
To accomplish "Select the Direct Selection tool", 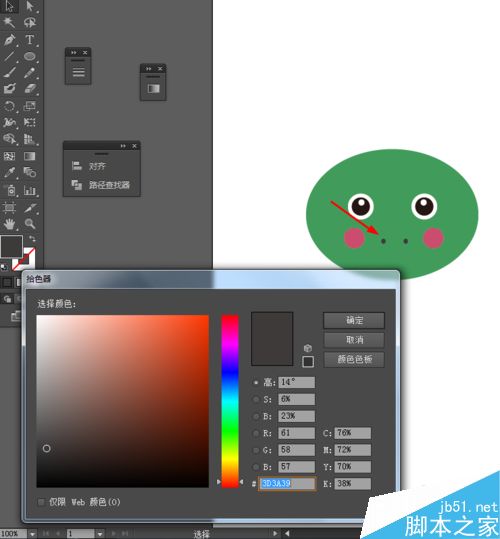I will tap(30, 6).
